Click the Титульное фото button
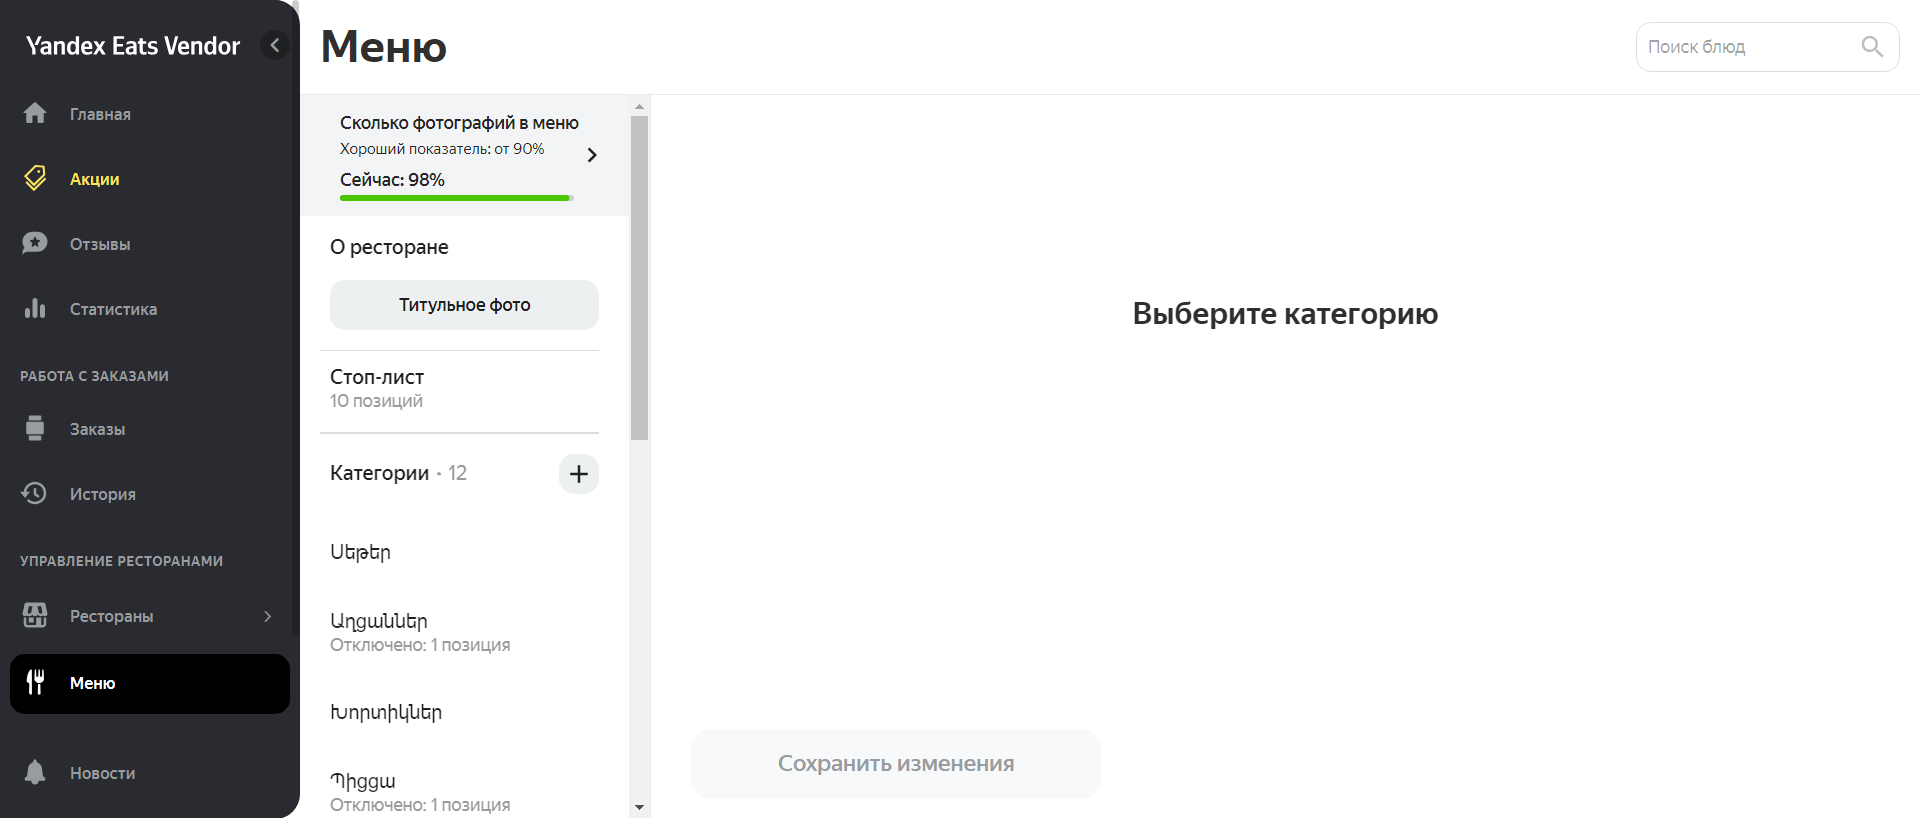 click(x=464, y=305)
